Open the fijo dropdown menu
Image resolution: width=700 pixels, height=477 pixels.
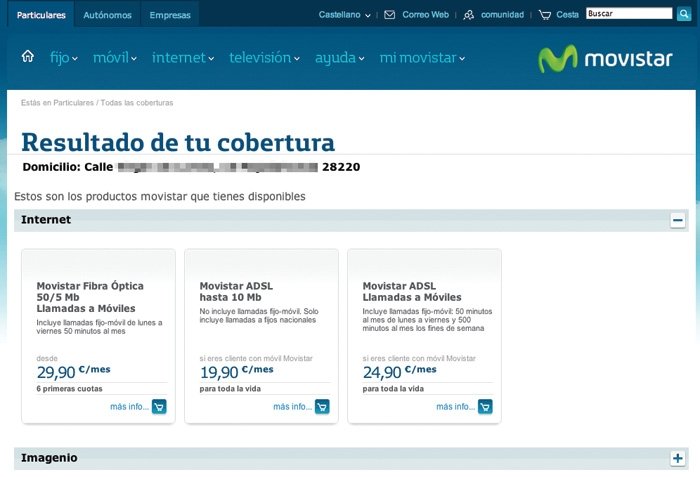click(64, 58)
